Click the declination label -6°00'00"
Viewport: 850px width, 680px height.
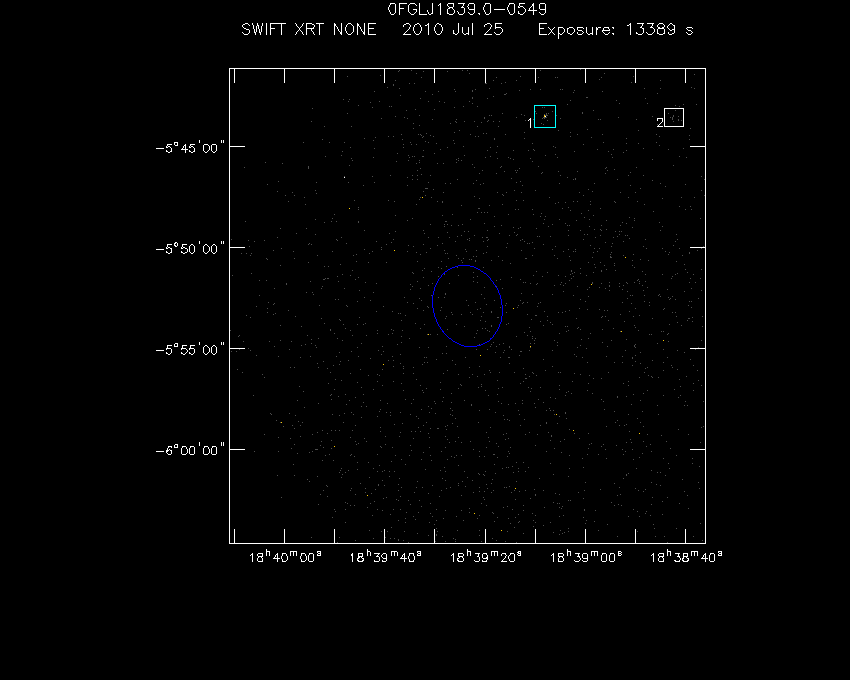click(190, 450)
